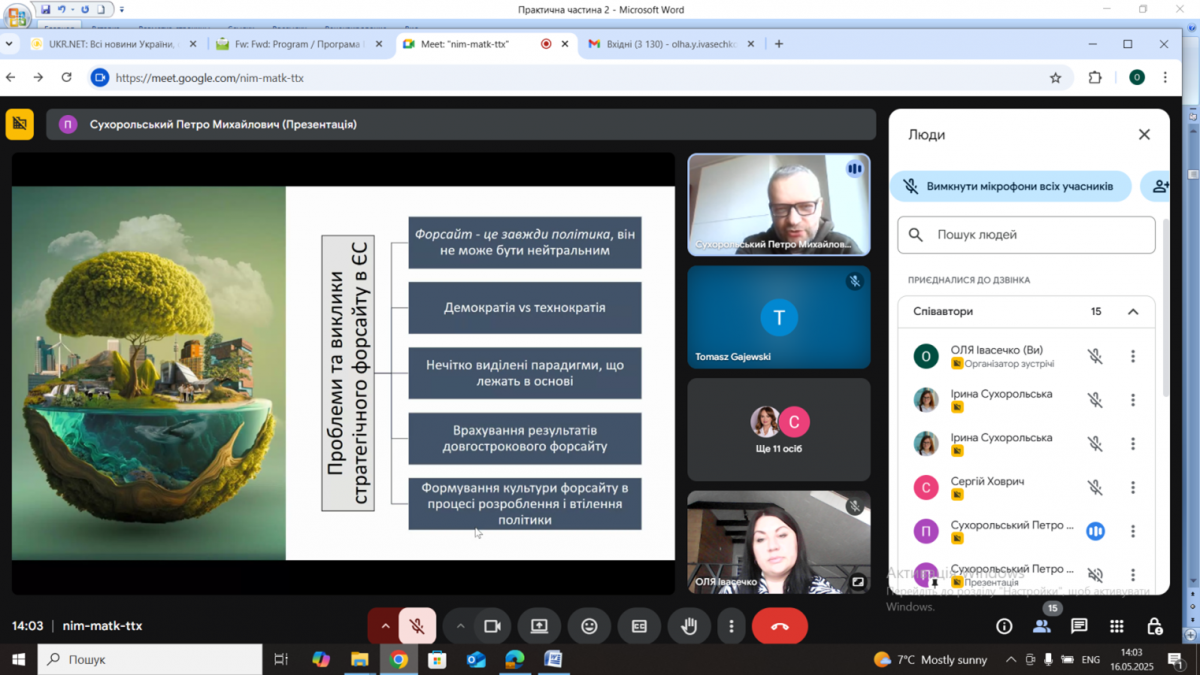Collapse the Співавтори participants list
The height and width of the screenshot is (675, 1200).
1133,312
